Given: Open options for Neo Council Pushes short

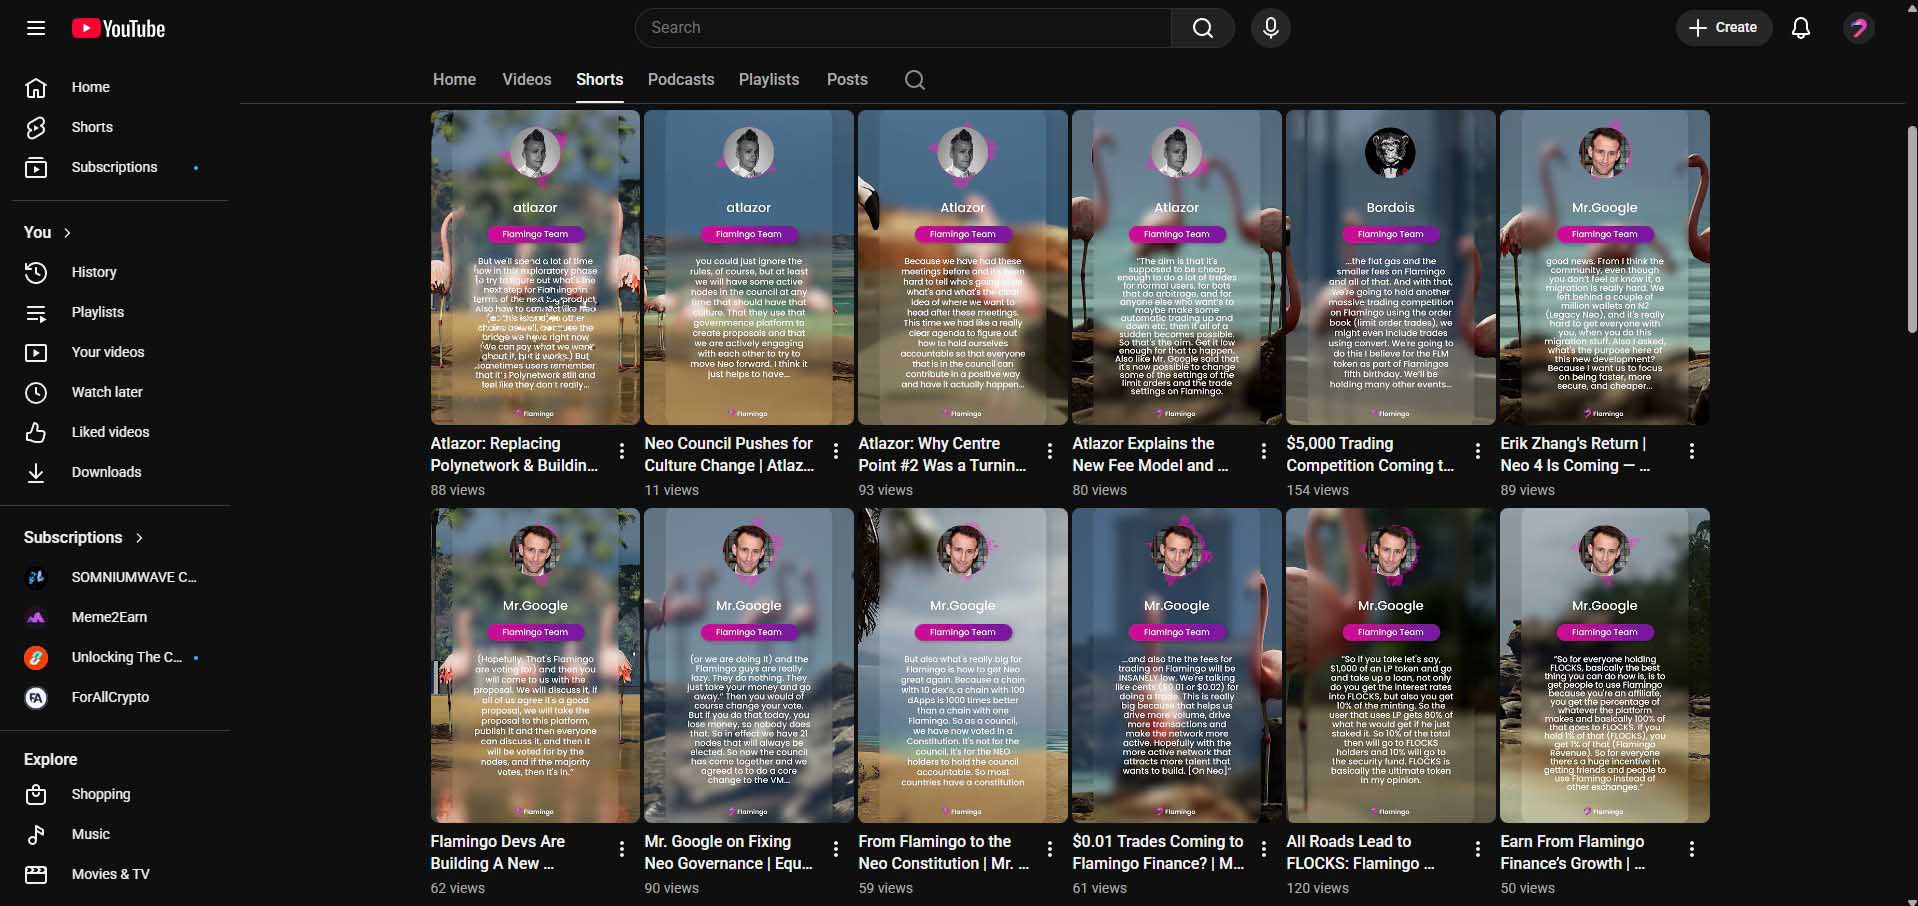Looking at the screenshot, I should 836,451.
